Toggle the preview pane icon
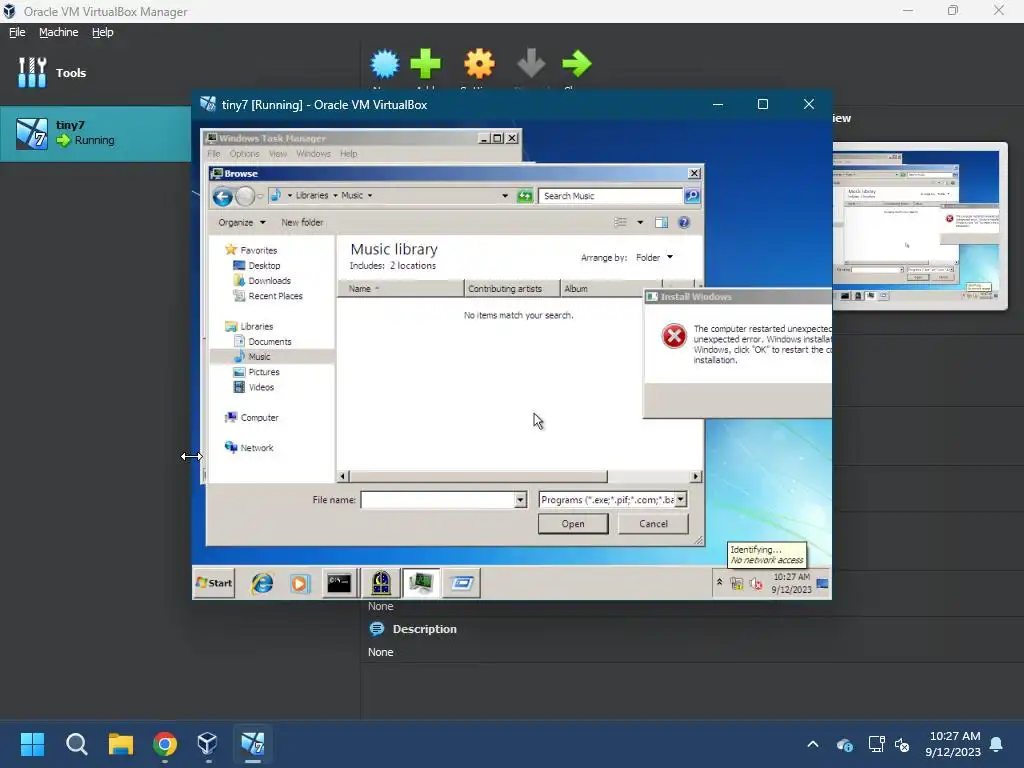 click(x=662, y=223)
